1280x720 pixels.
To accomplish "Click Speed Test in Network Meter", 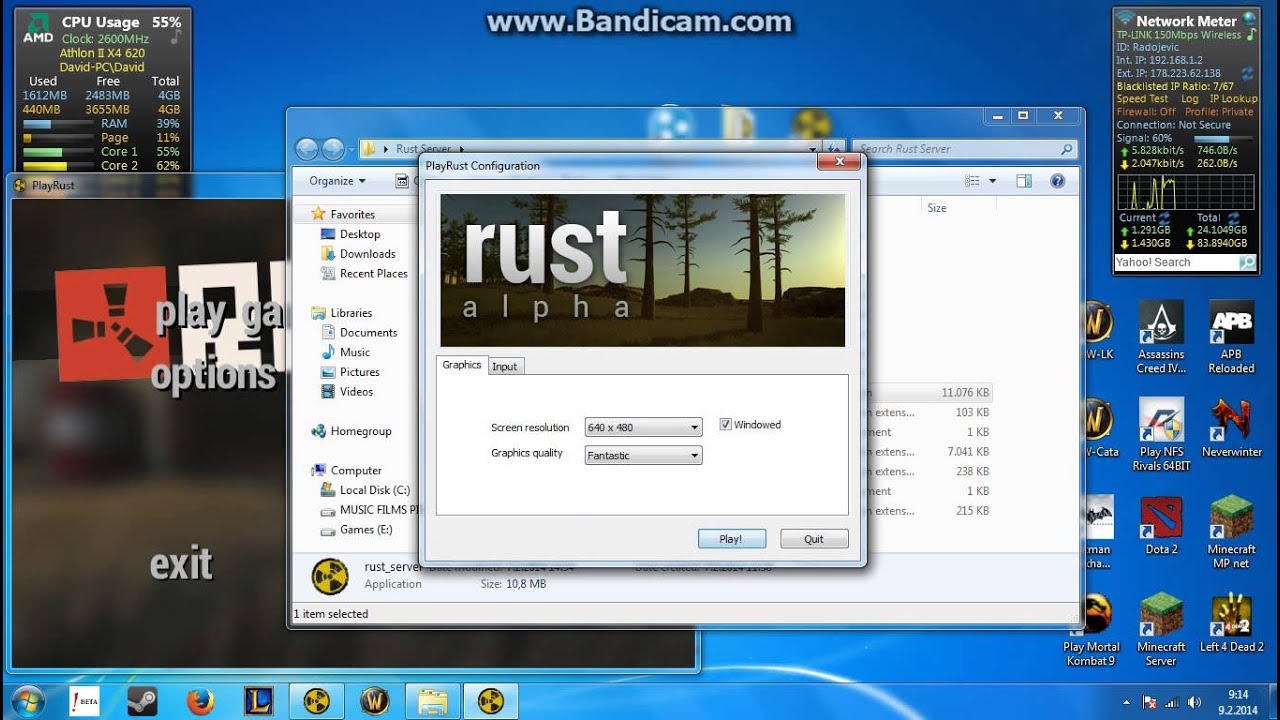I will point(1142,99).
